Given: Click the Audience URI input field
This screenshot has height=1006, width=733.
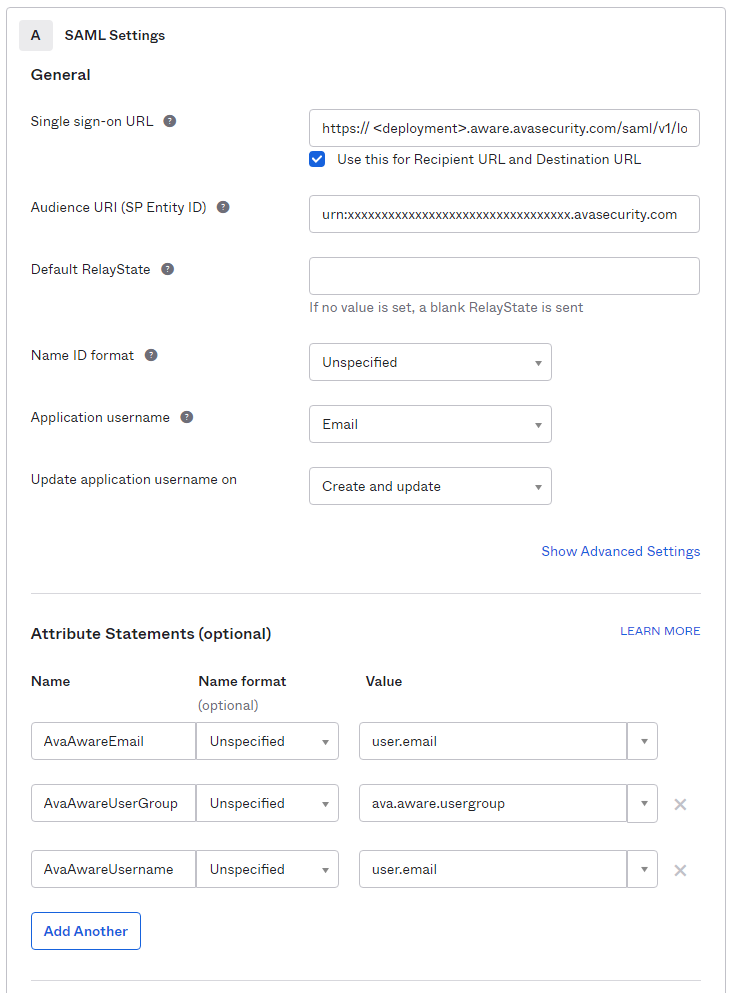Looking at the screenshot, I should tap(504, 214).
